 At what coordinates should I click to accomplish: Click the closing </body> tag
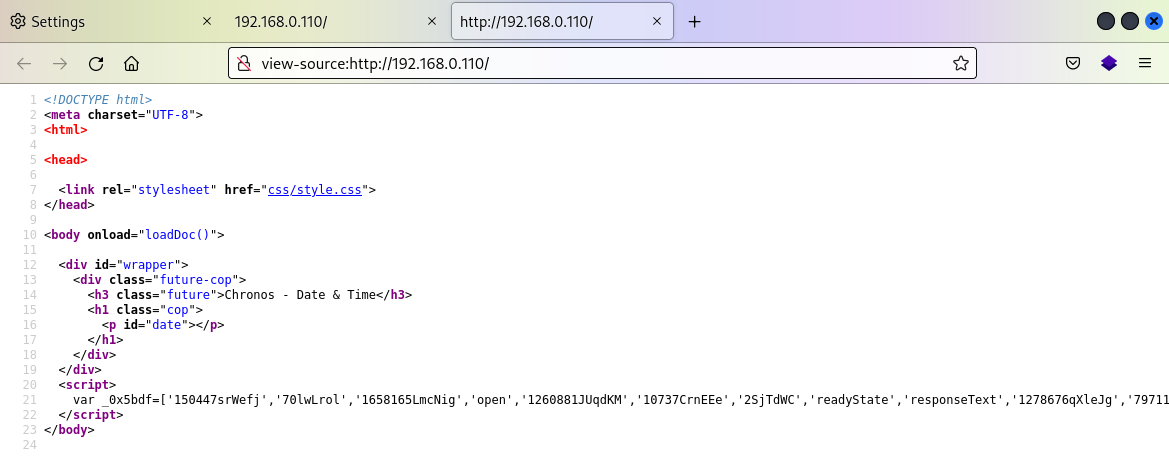click(69, 429)
